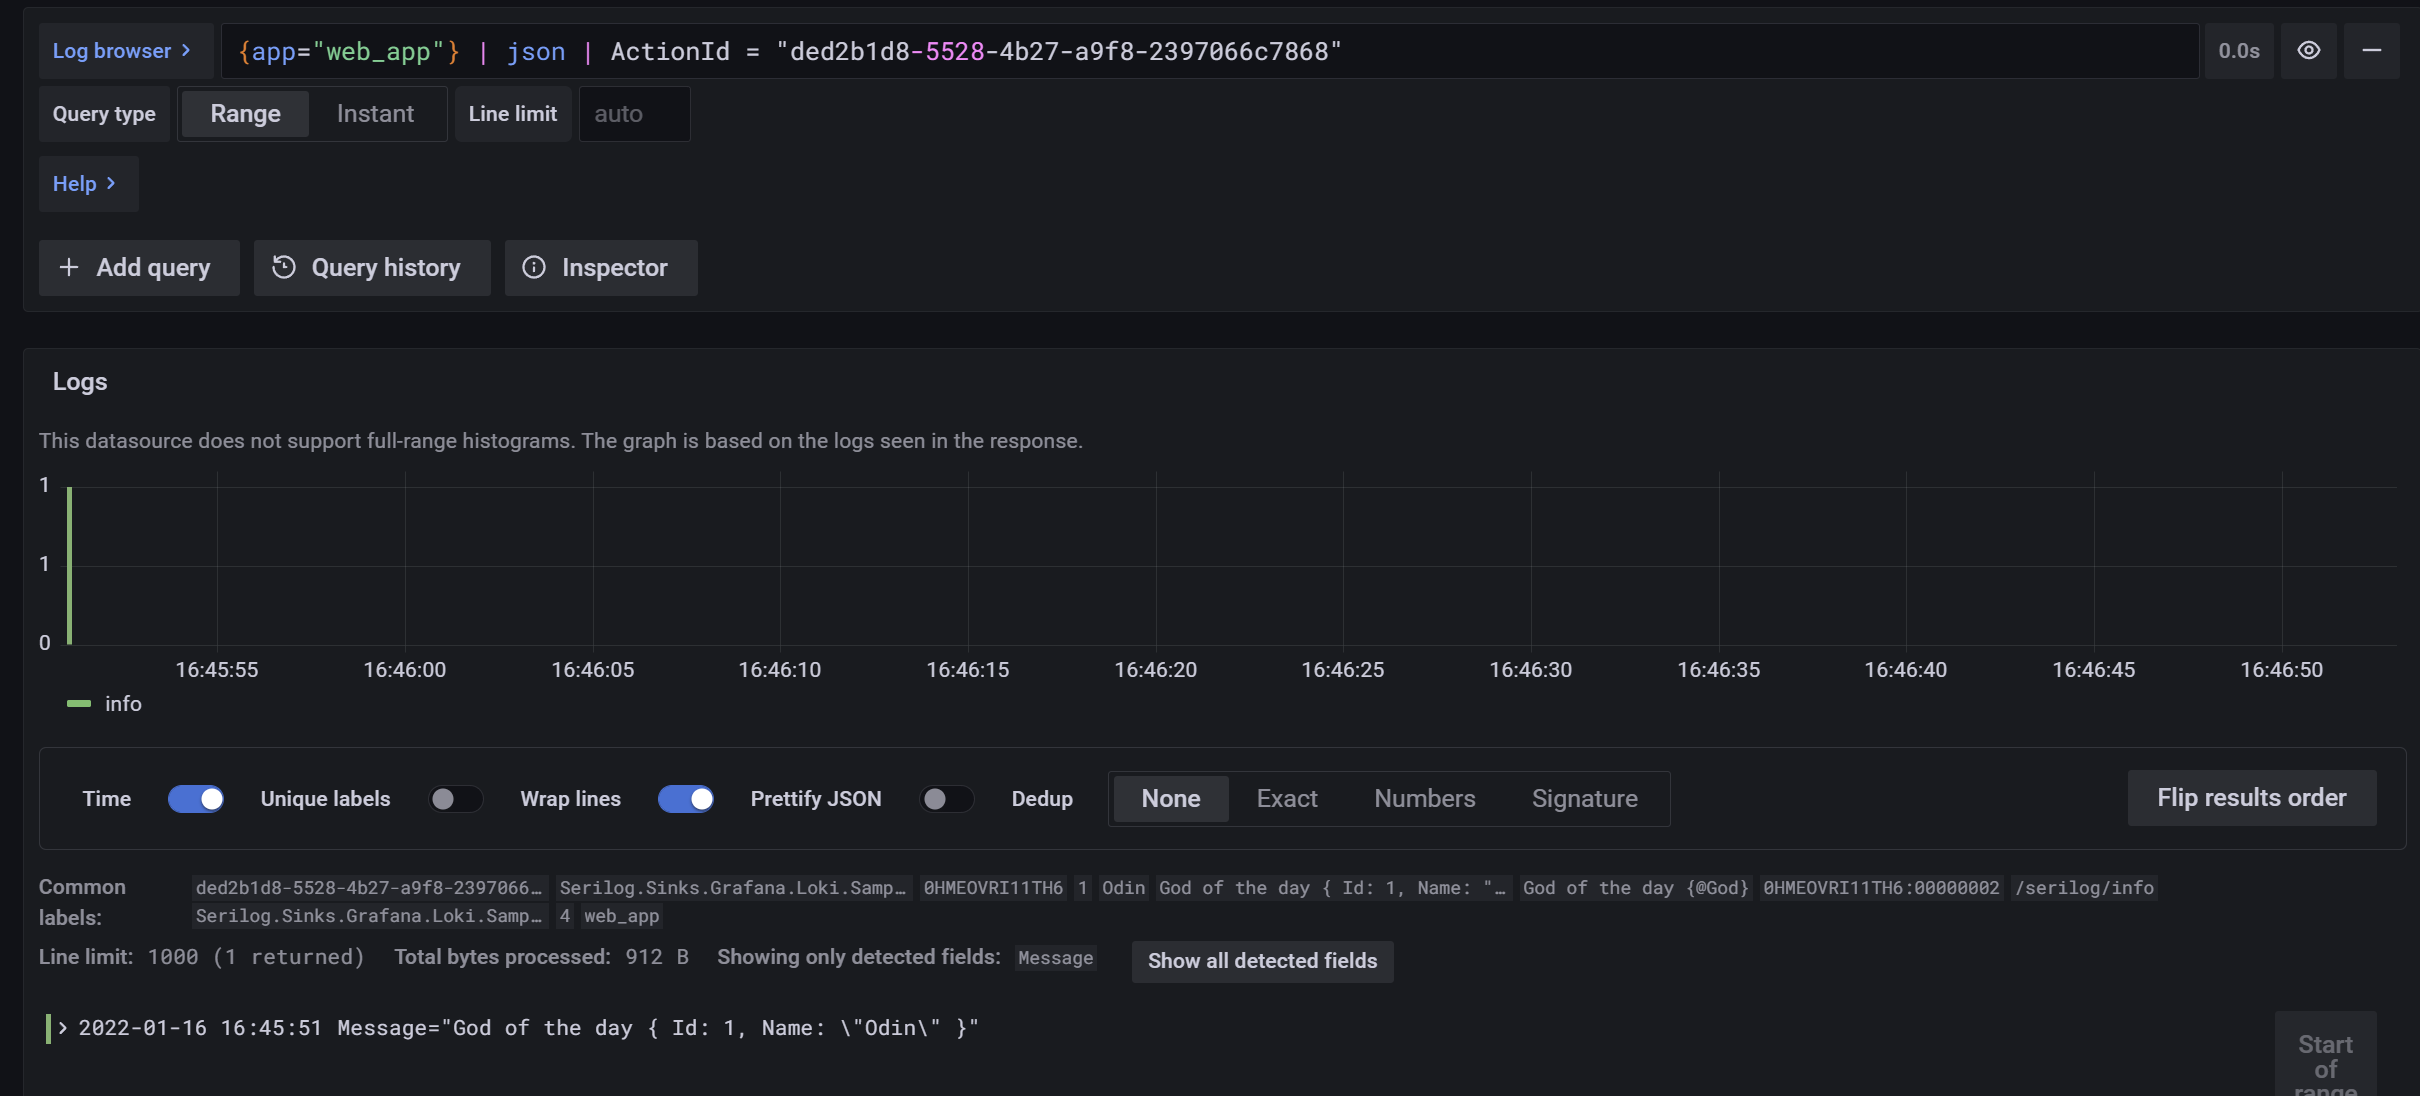Enable the Prettify JSON switch
Viewport: 2420px width, 1096px height.
[946, 799]
